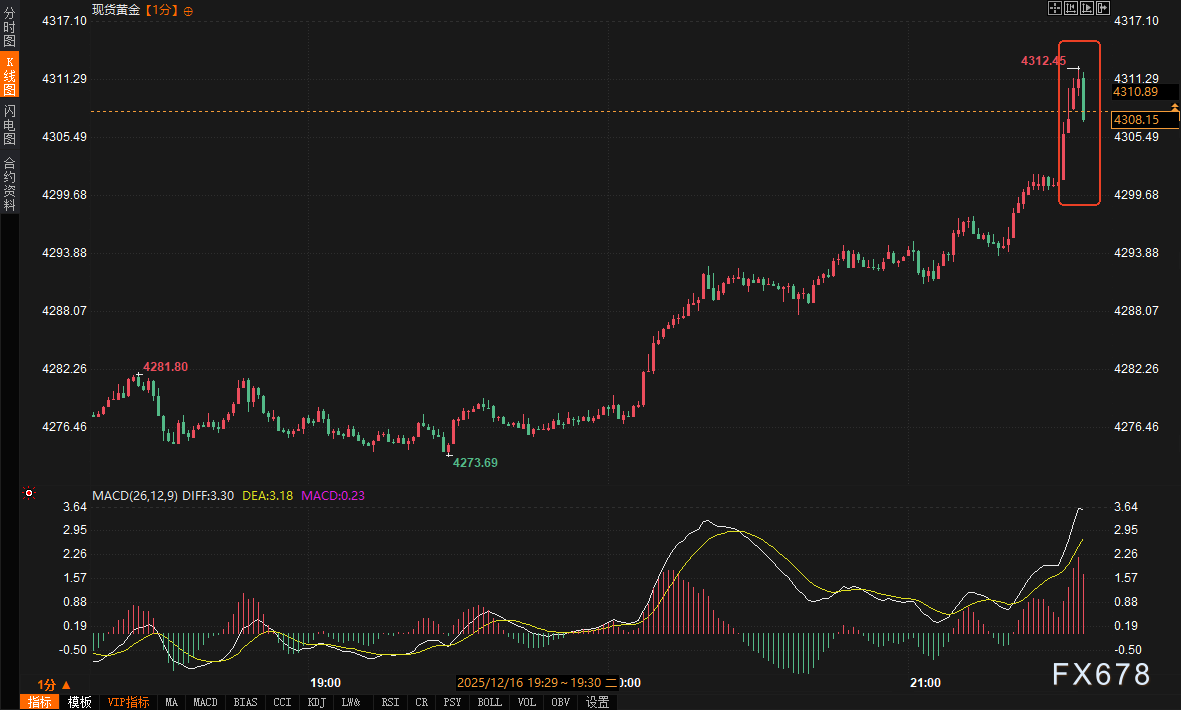Open indicator 设置 settings
This screenshot has width=1181, height=710.
[x=597, y=702]
